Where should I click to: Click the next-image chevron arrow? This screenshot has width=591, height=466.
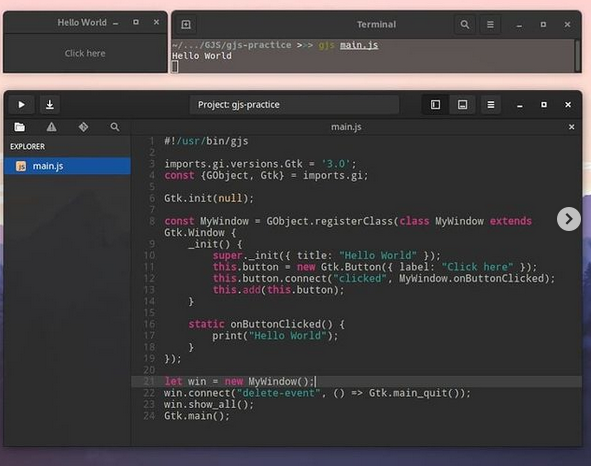[569, 219]
